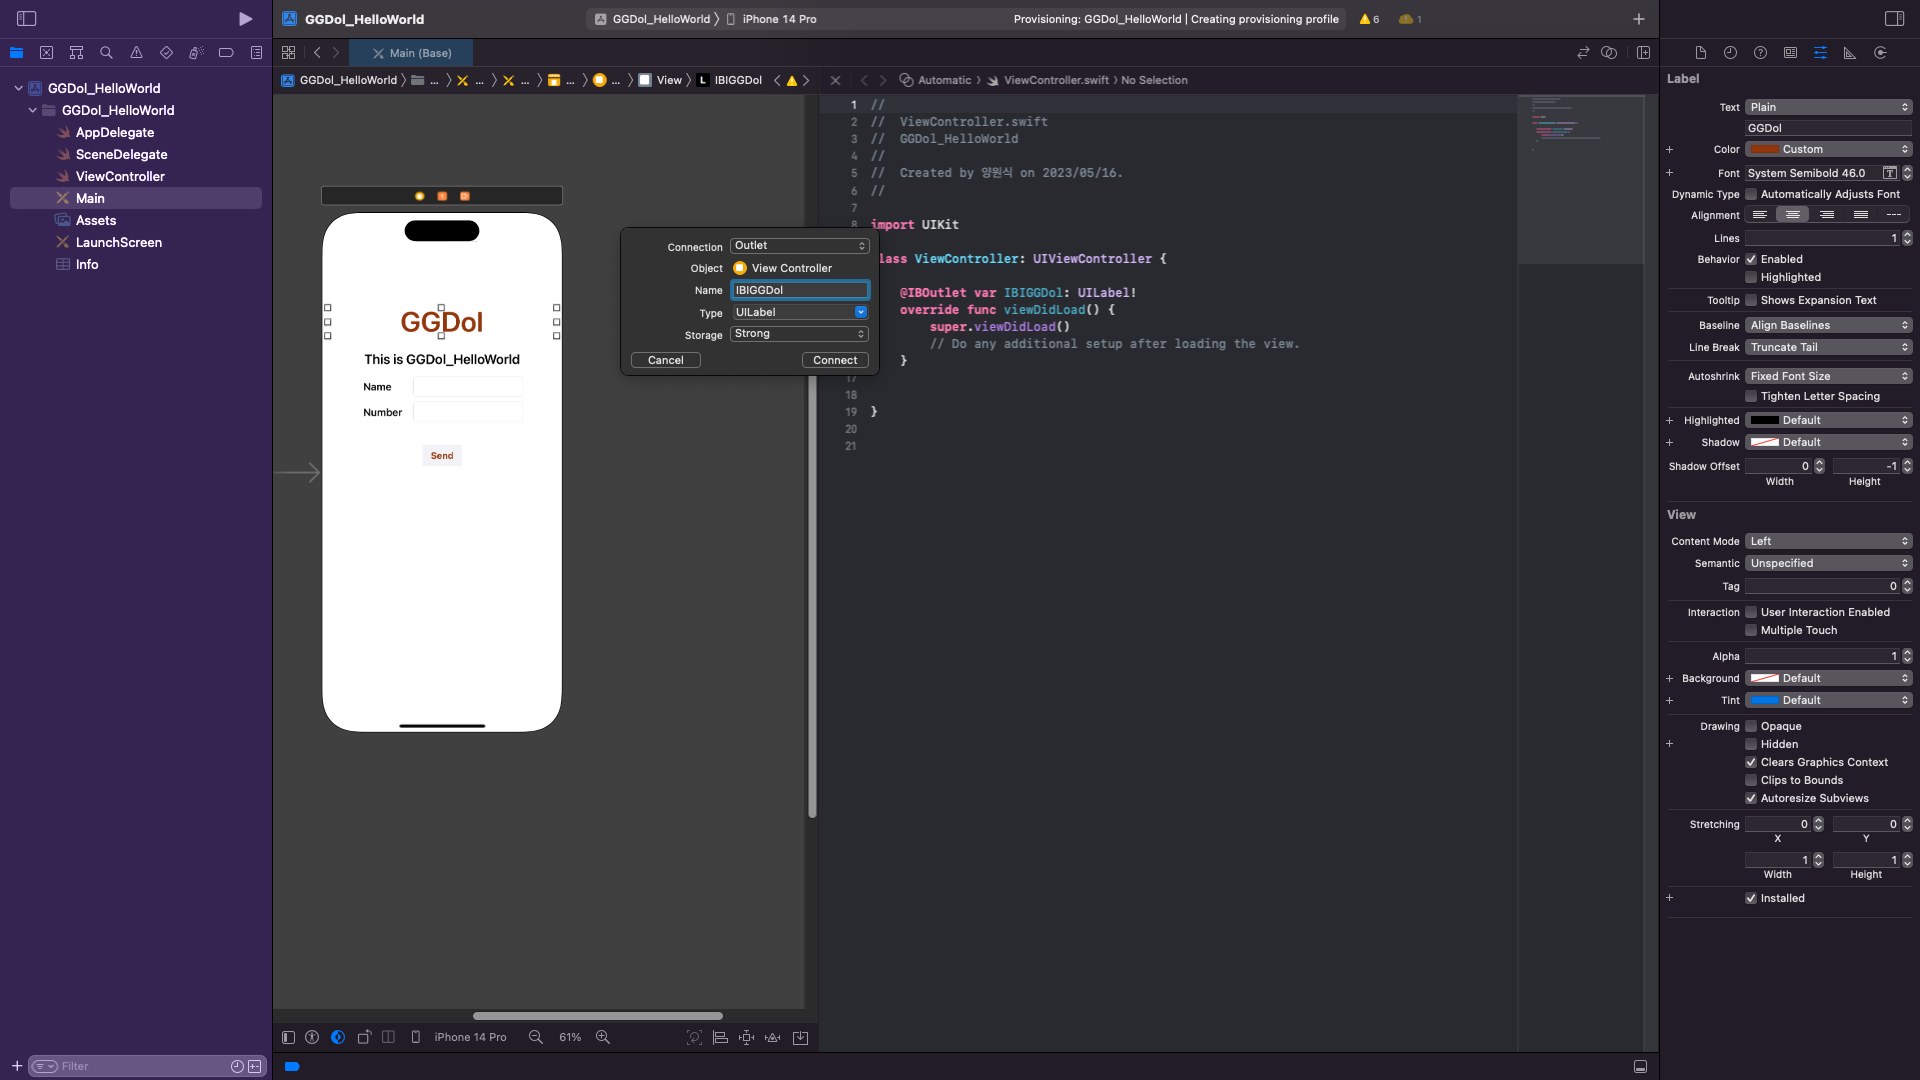Click the zoom out magnifier icon
The height and width of the screenshot is (1080, 1920).
click(536, 1038)
